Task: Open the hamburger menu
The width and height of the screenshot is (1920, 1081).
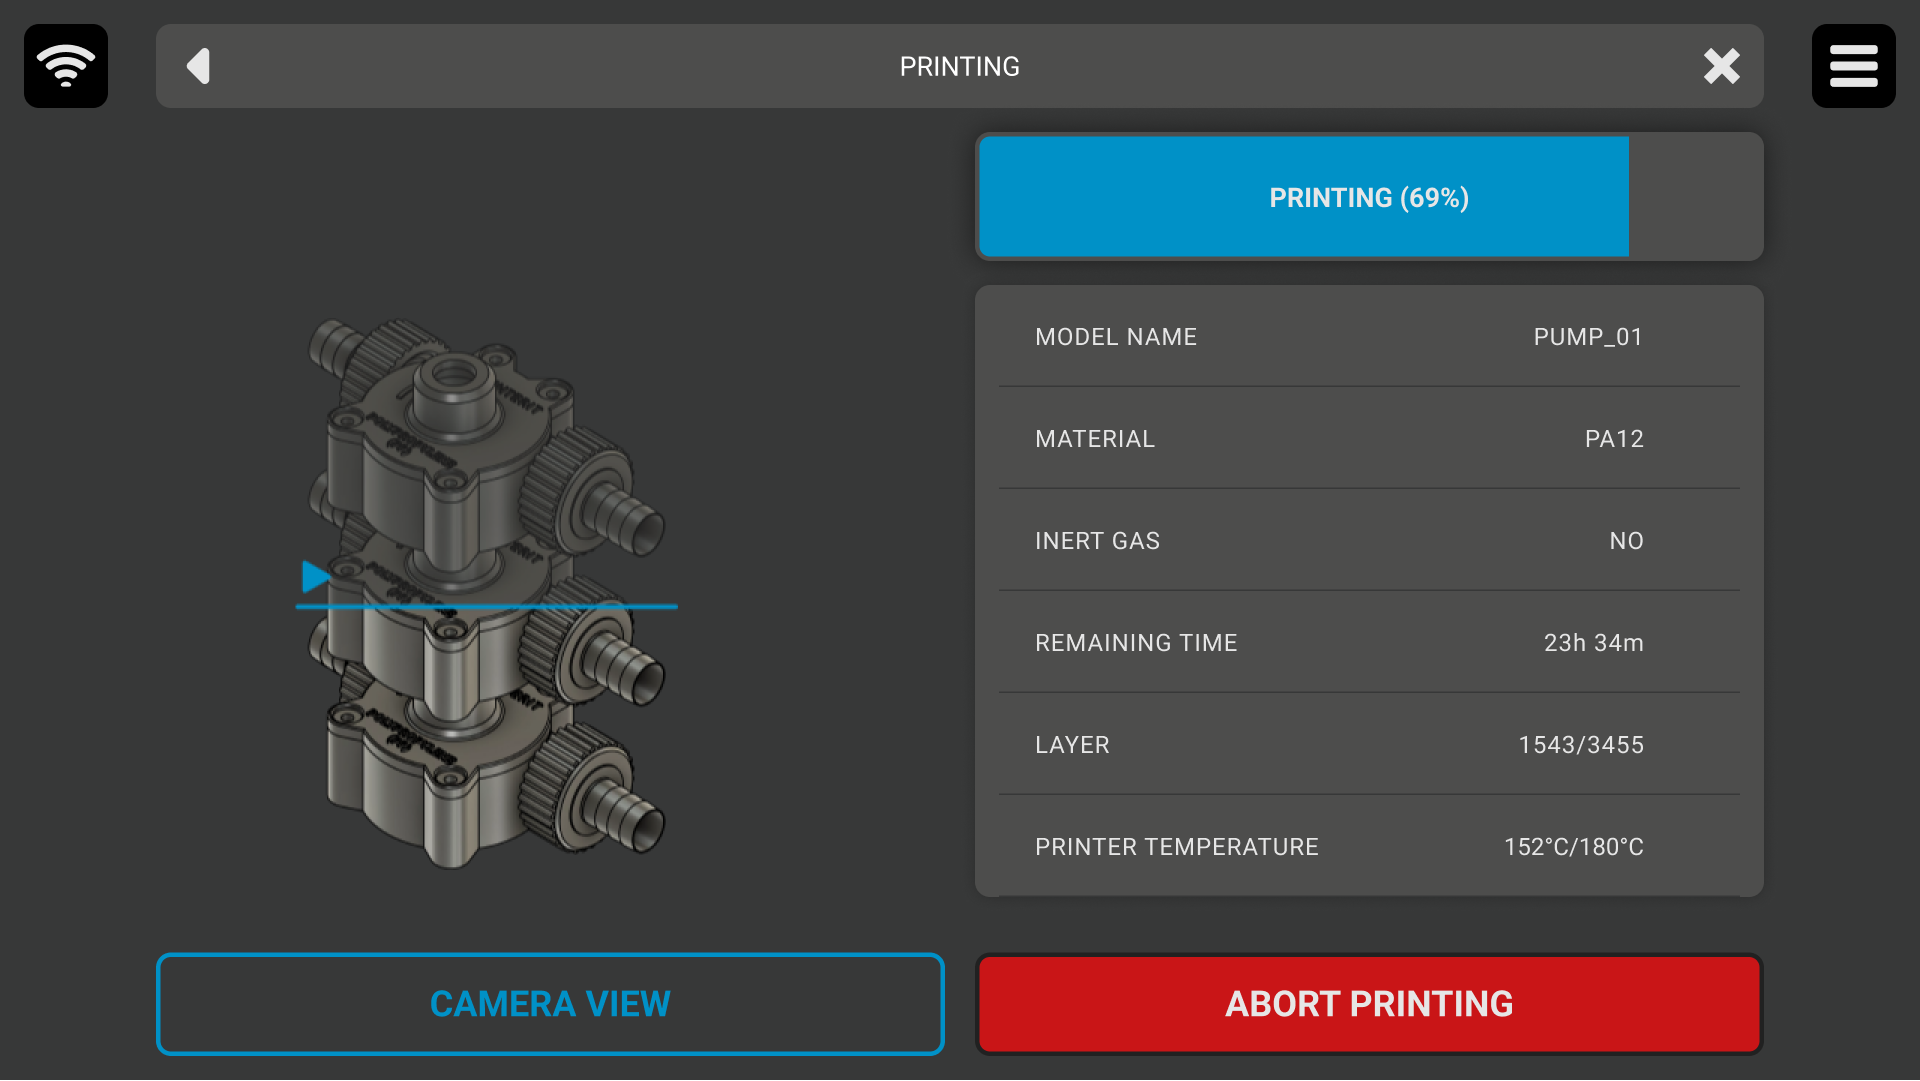Action: (1853, 66)
